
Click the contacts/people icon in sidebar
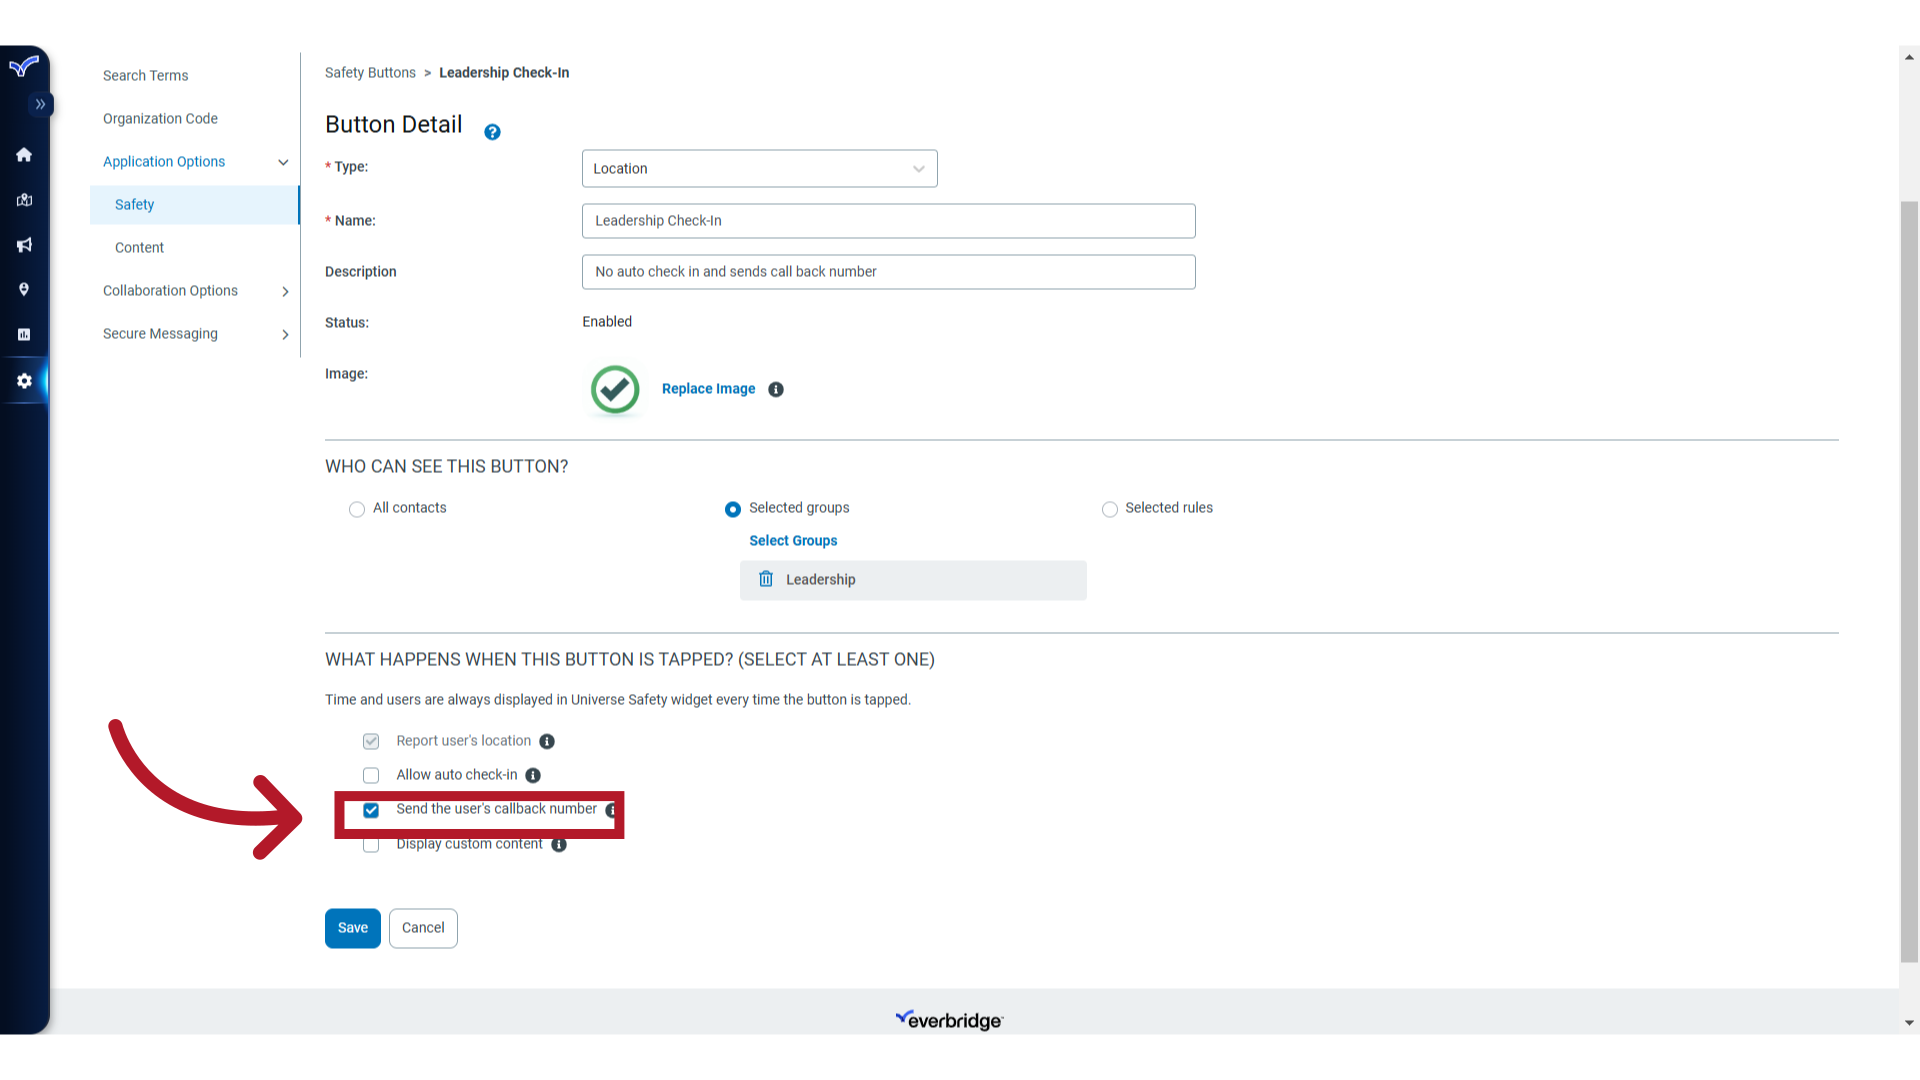(x=24, y=289)
